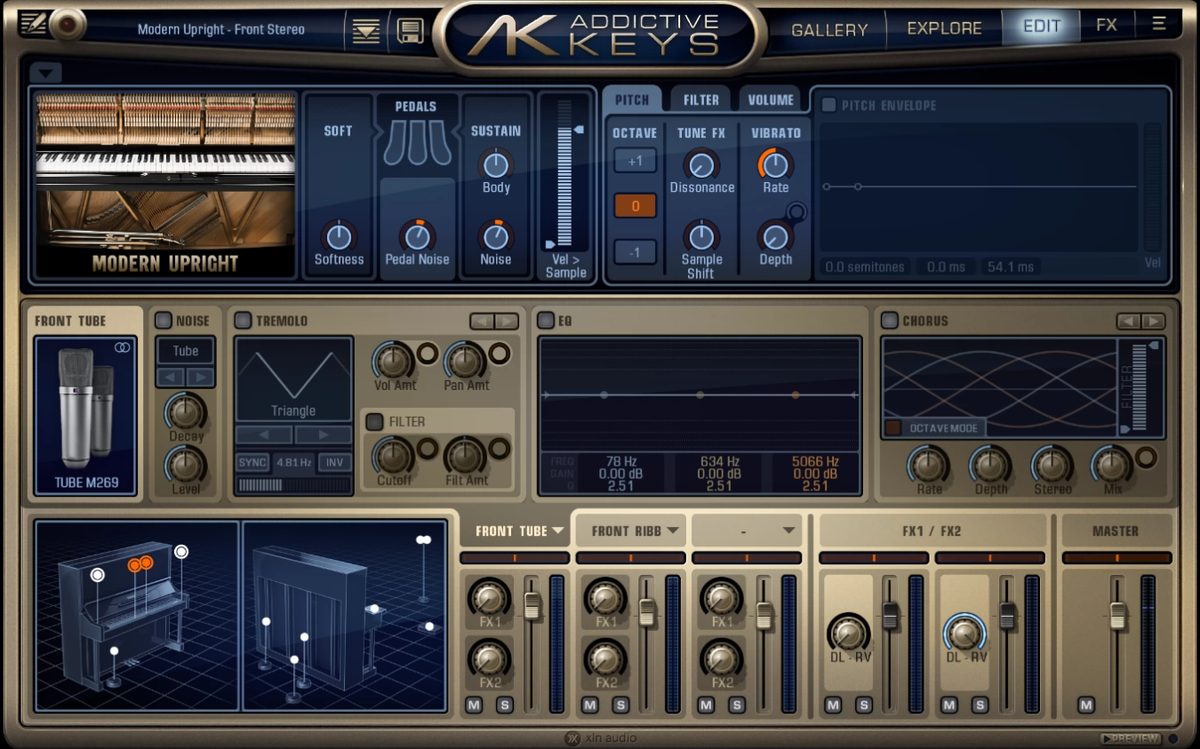Image resolution: width=1200 pixels, height=749 pixels.
Task: Solo the Front Ribb channel
Action: (620, 705)
